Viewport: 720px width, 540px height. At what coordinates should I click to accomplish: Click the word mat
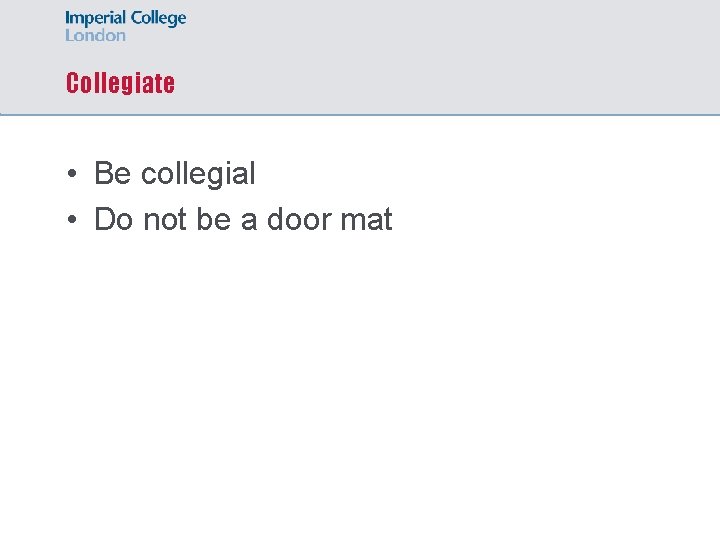[366, 219]
